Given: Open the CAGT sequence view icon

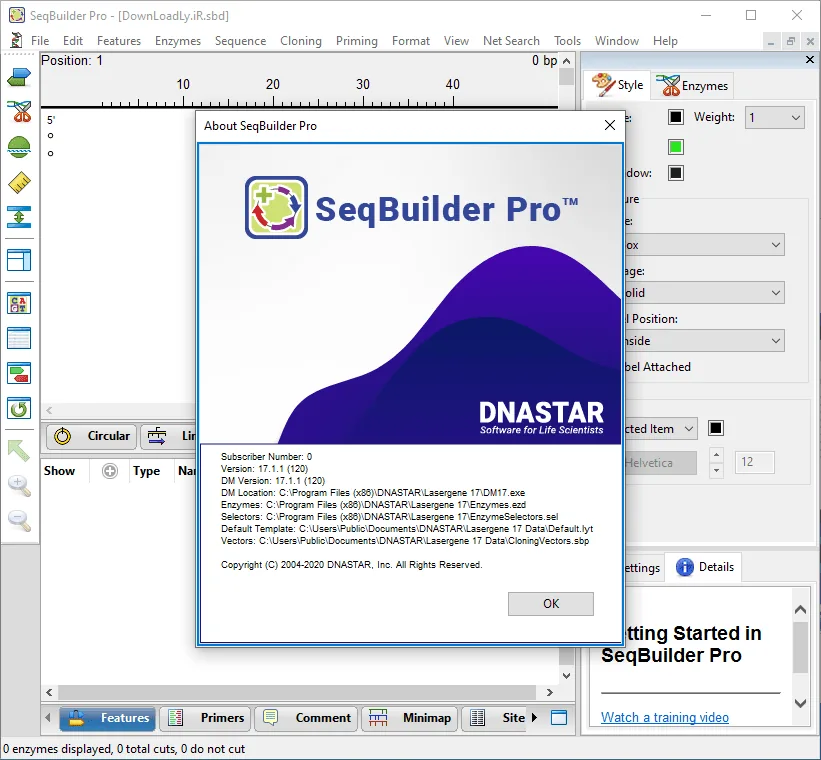Looking at the screenshot, I should [19, 303].
